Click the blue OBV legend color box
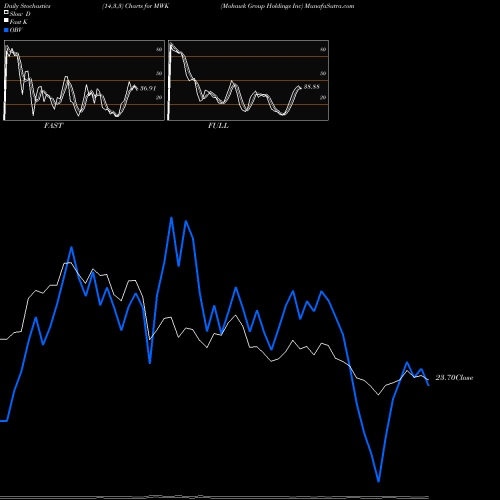500x500 pixels. point(6,30)
